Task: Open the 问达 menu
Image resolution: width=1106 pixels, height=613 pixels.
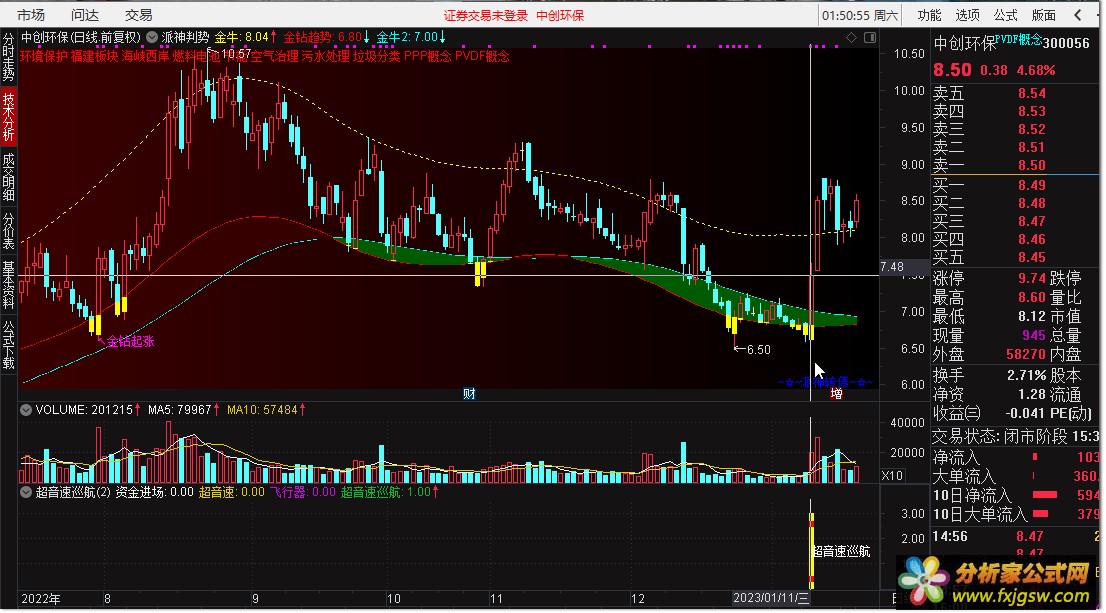Action: [85, 15]
